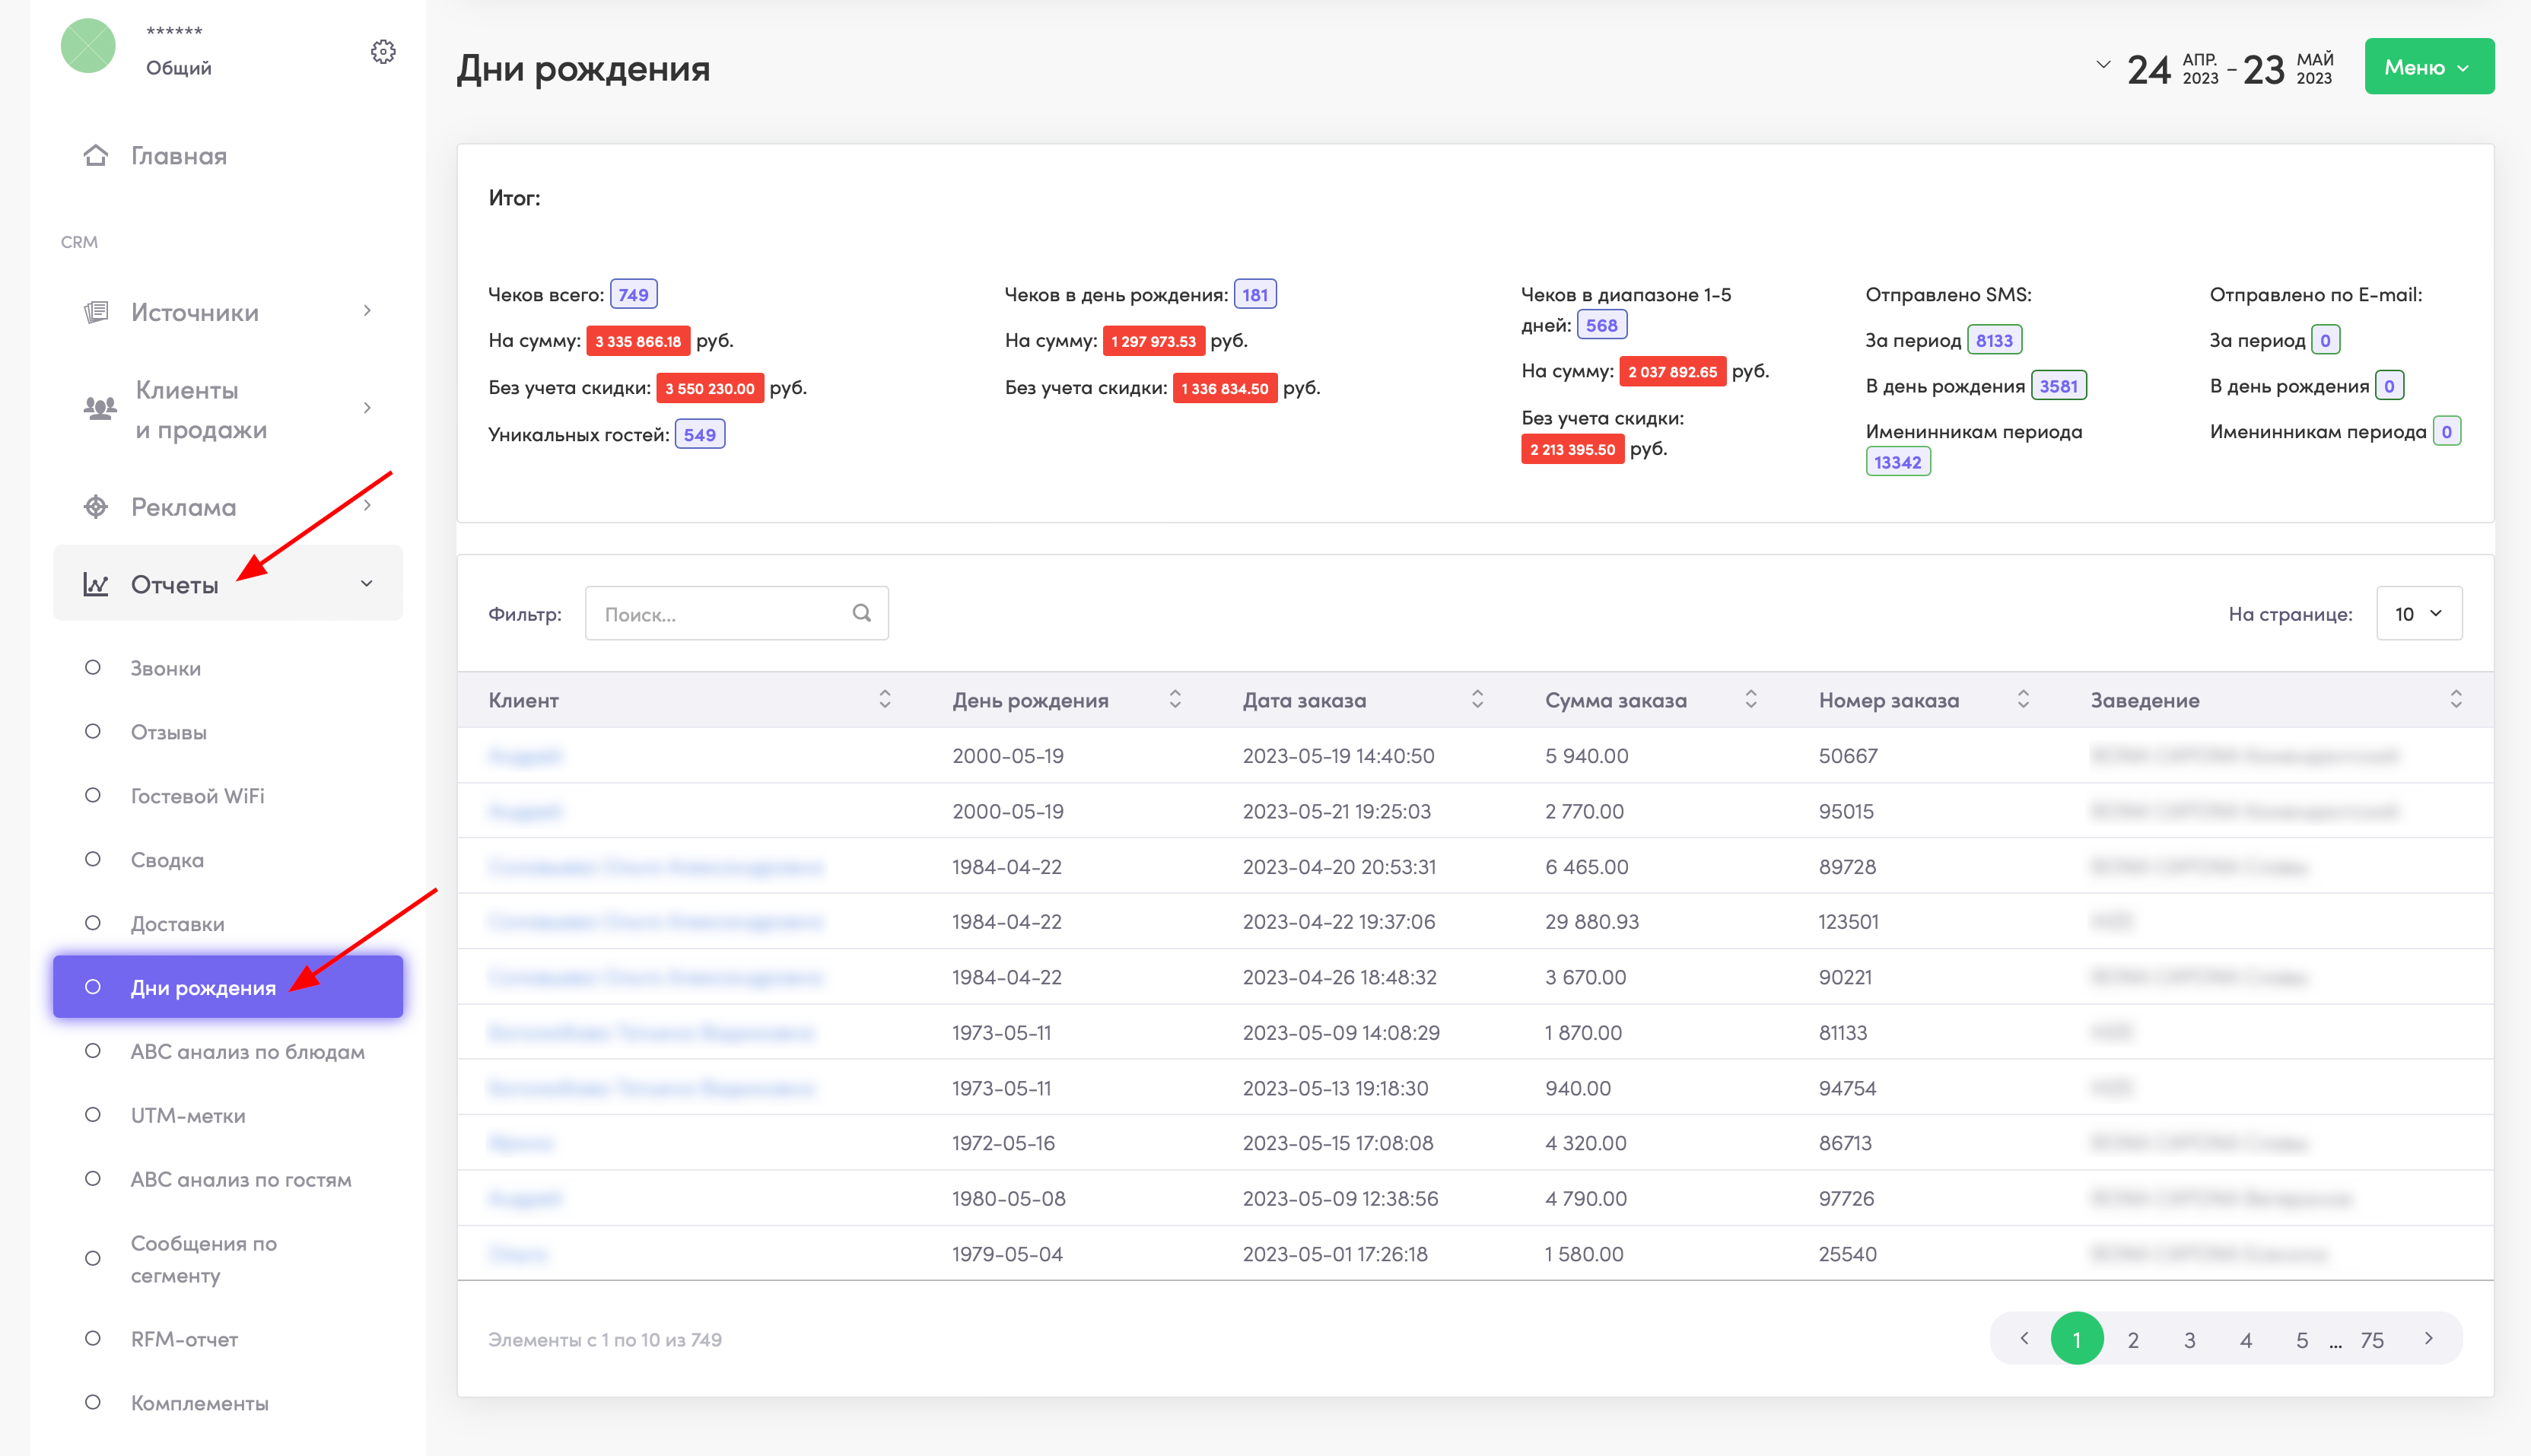Open the UTM-метки report

pyautogui.click(x=188, y=1115)
